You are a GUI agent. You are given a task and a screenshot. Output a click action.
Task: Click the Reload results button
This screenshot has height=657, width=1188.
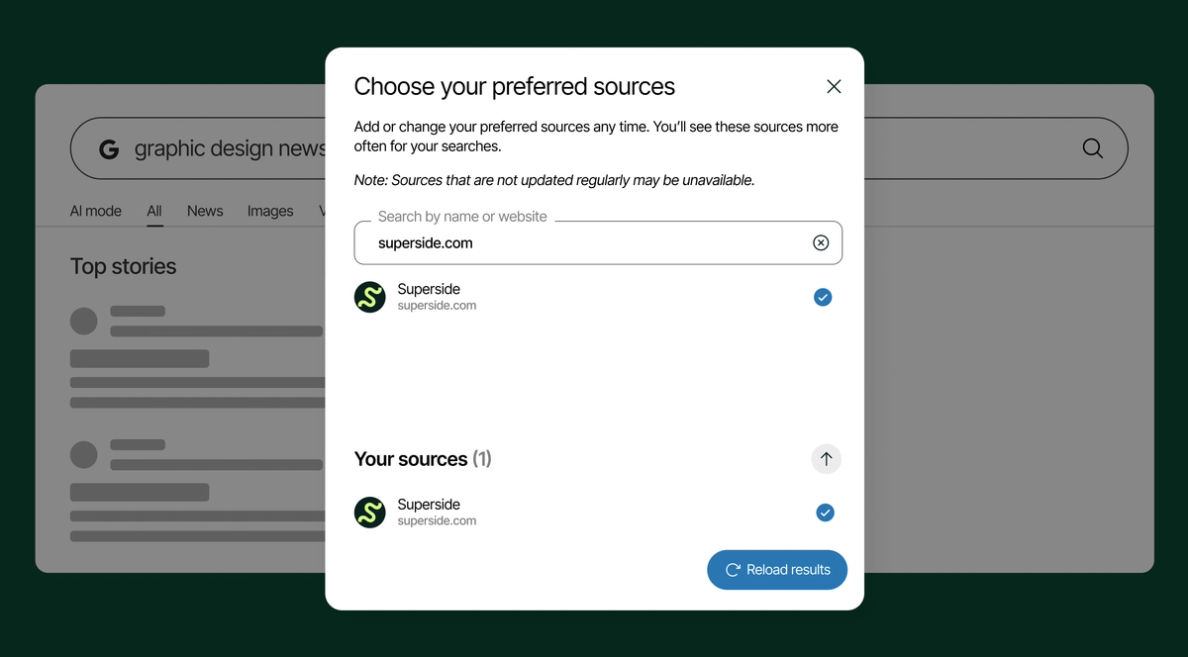coord(777,569)
